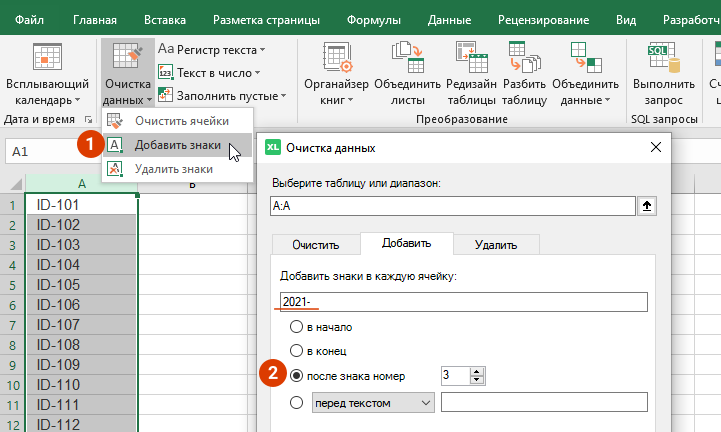The width and height of the screenshot is (721, 432).
Task: Increase the character position number spinner
Action: click(x=477, y=371)
